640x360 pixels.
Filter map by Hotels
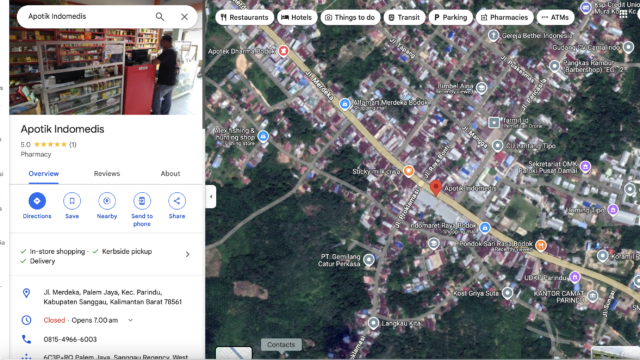297,17
